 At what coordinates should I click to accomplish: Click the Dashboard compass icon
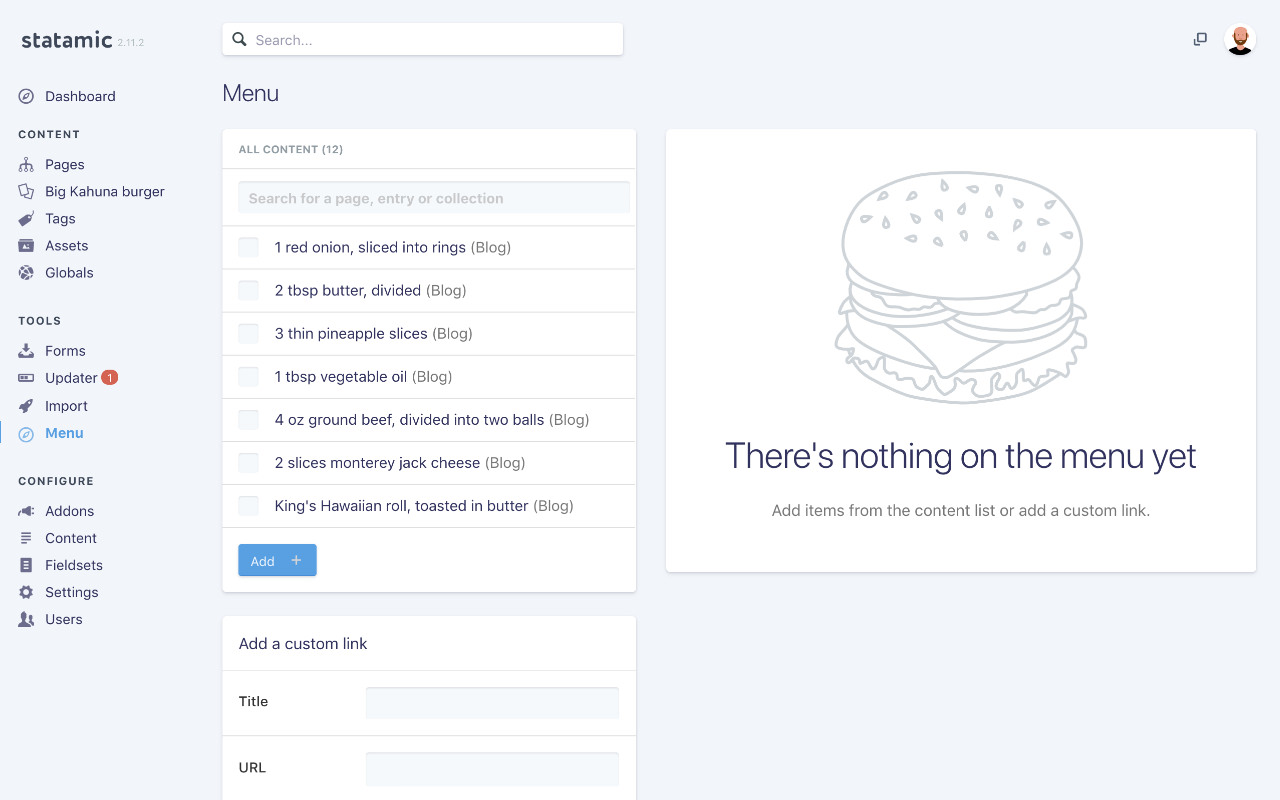click(26, 96)
